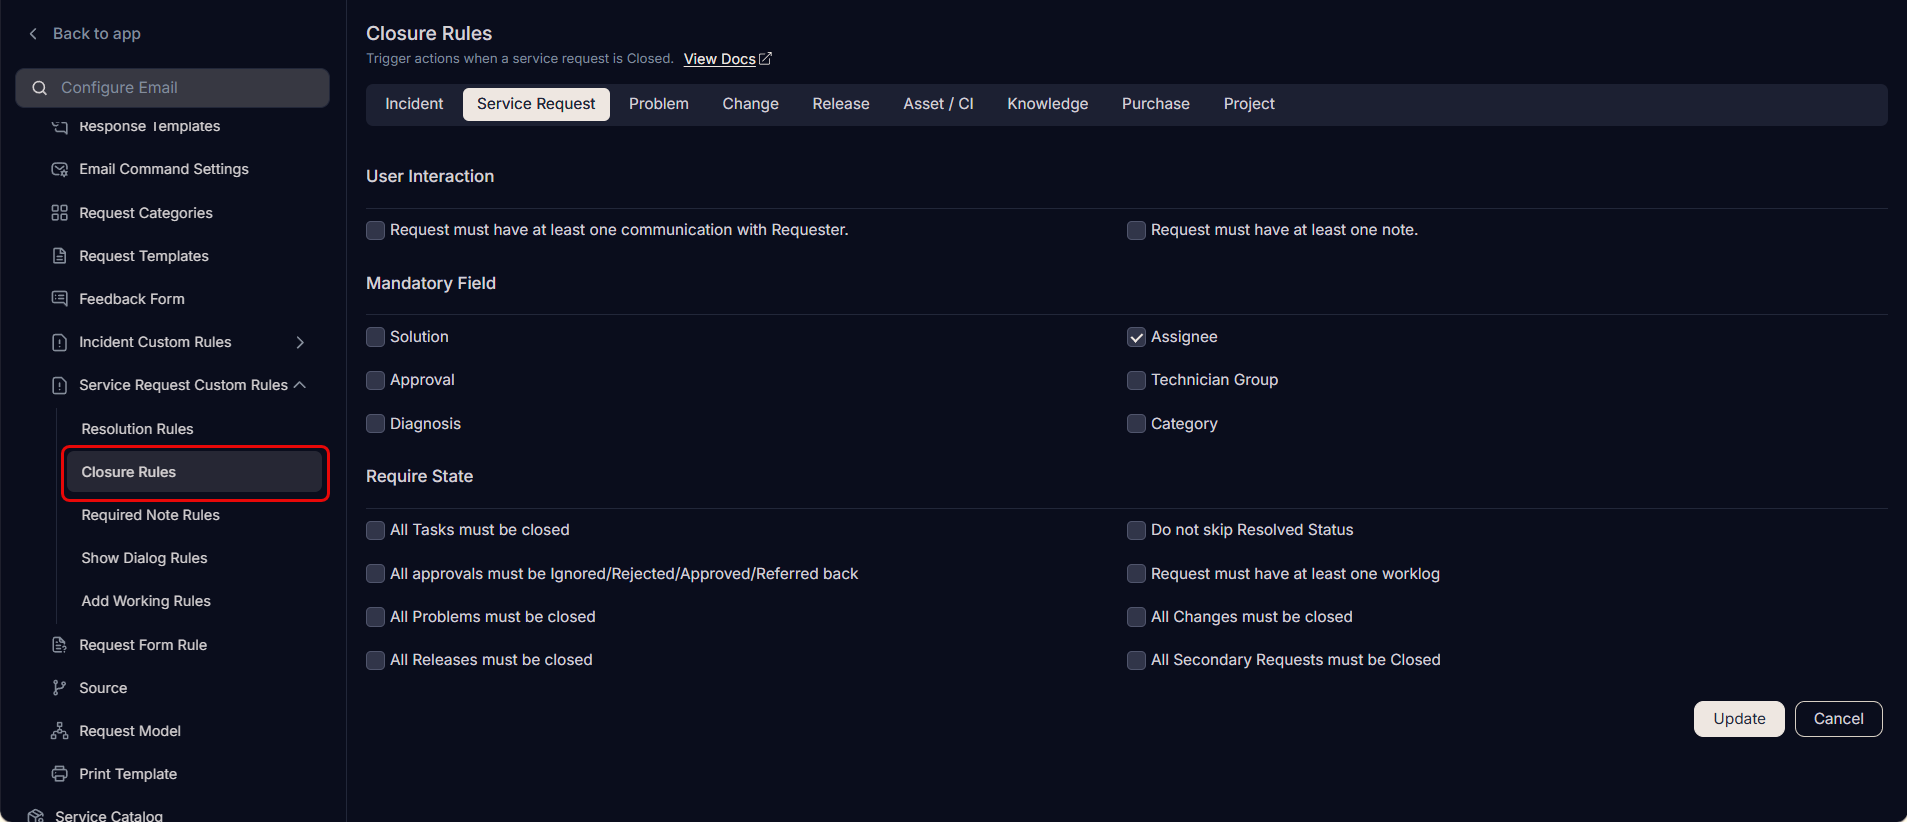Open the Problem tab
1907x822 pixels.
point(659,104)
